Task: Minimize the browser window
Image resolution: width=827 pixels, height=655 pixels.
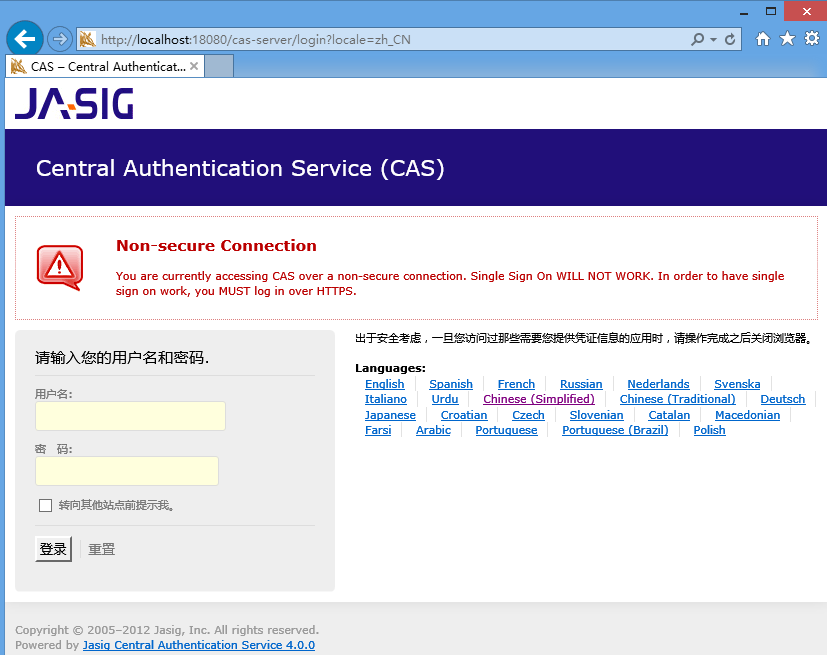Action: [744, 12]
